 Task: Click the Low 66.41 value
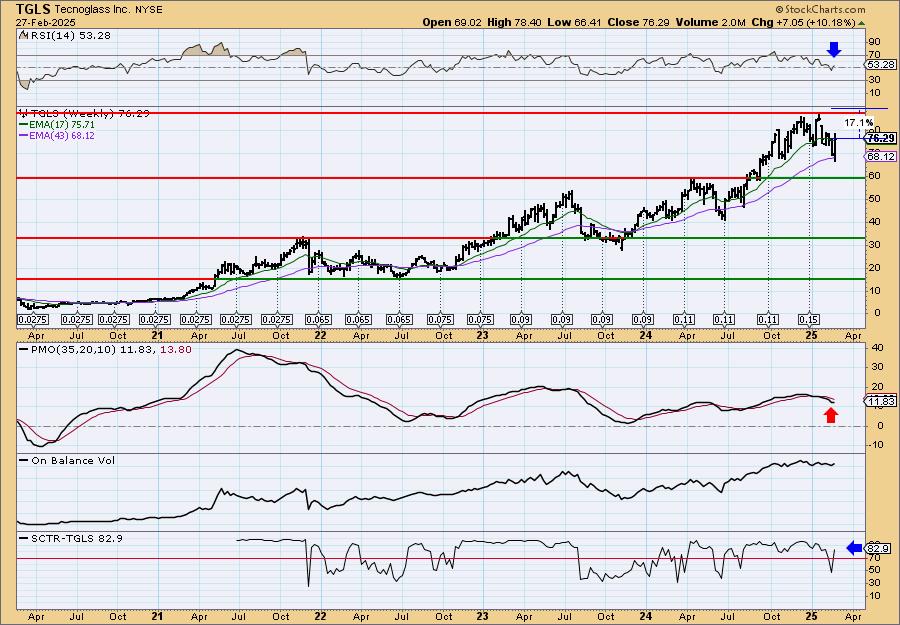click(573, 22)
